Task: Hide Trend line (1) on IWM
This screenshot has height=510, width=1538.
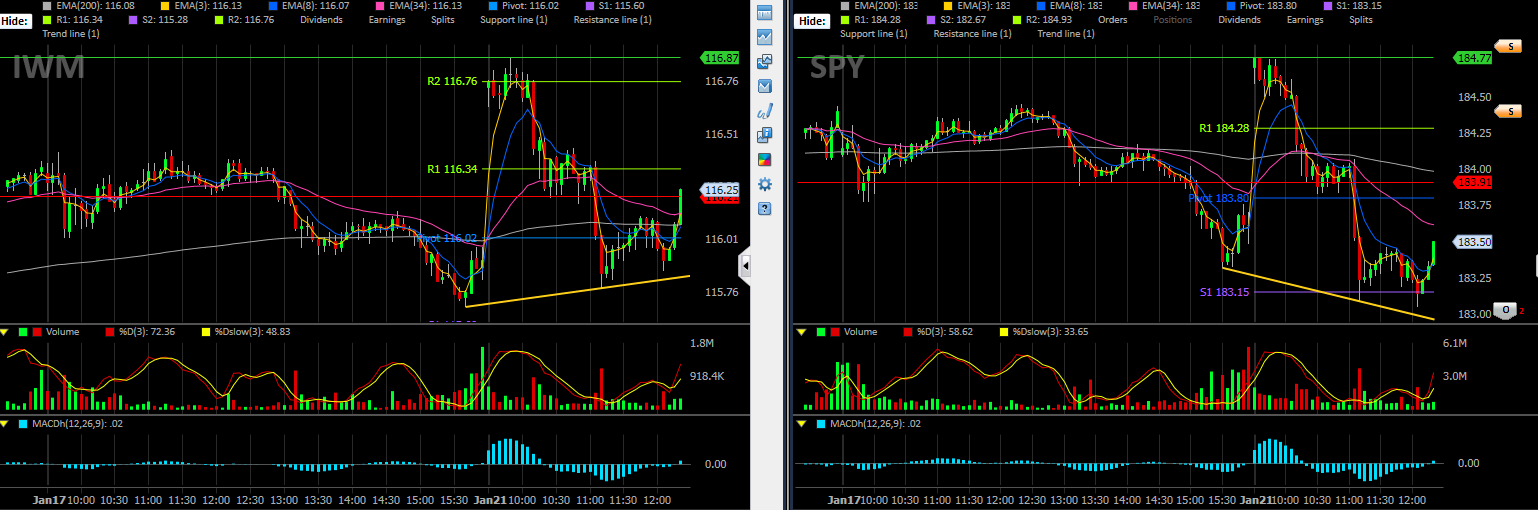Action: click(71, 34)
